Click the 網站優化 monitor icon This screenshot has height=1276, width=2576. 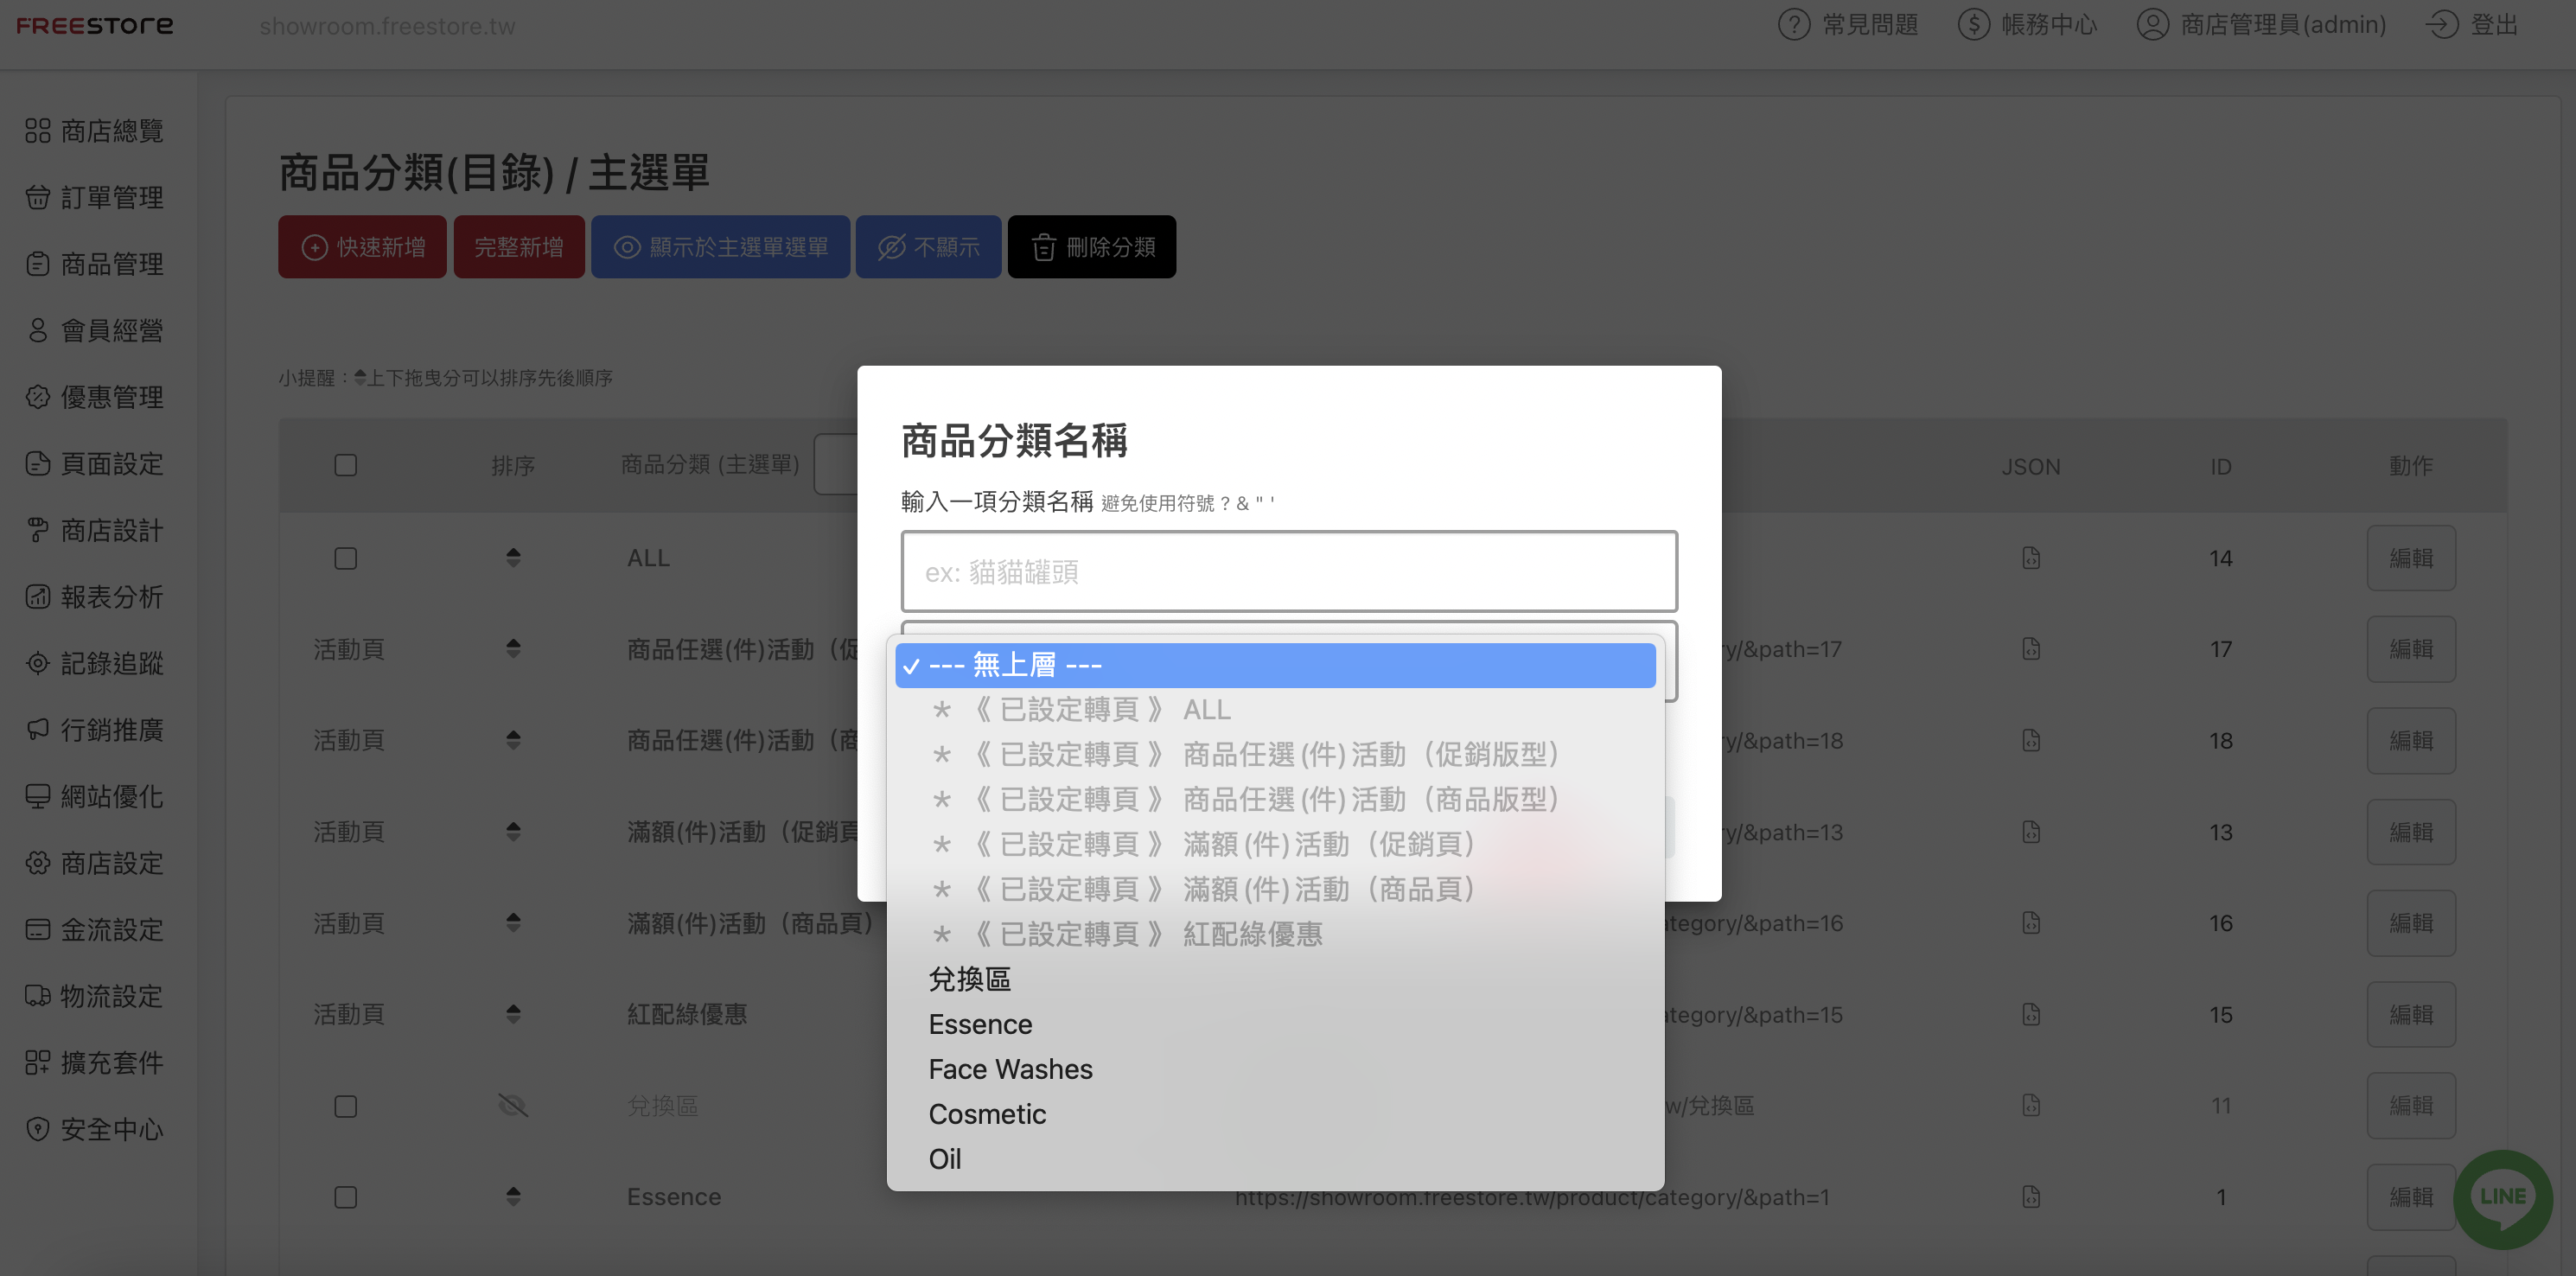38,796
